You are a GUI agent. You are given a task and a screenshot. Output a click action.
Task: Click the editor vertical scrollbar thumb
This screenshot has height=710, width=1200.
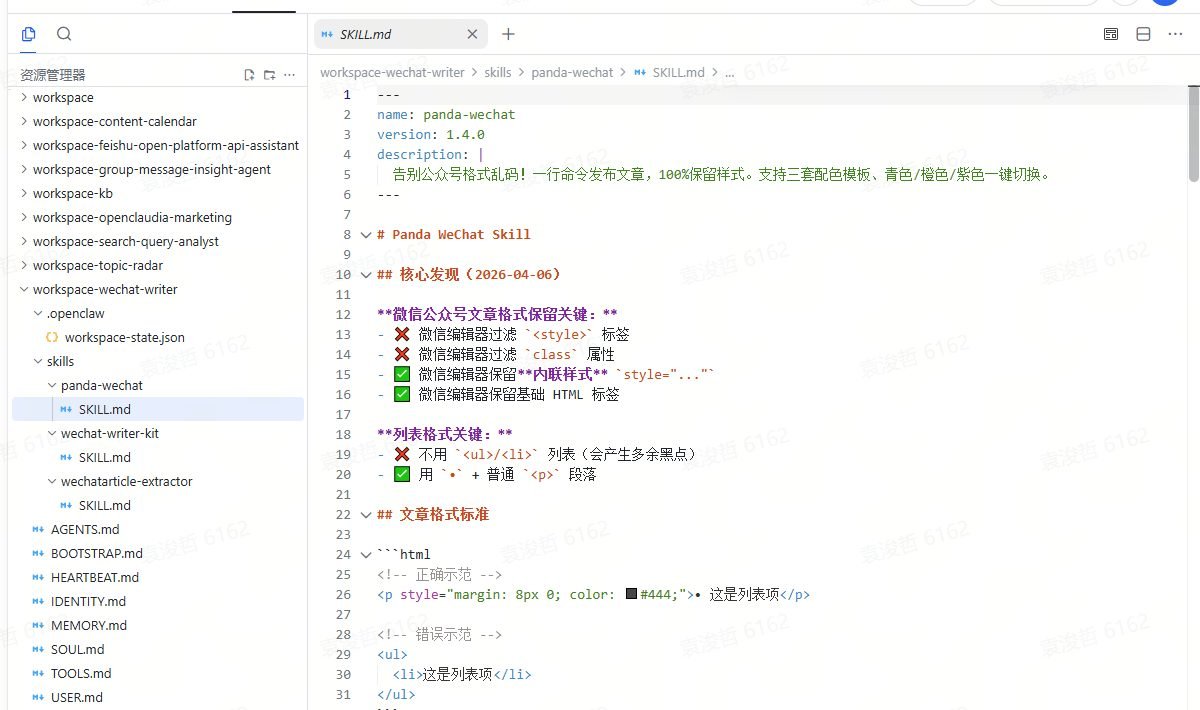(x=1194, y=133)
